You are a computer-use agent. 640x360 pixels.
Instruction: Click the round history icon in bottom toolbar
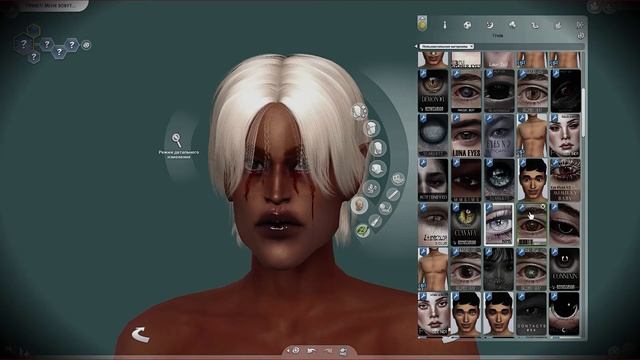pos(296,350)
